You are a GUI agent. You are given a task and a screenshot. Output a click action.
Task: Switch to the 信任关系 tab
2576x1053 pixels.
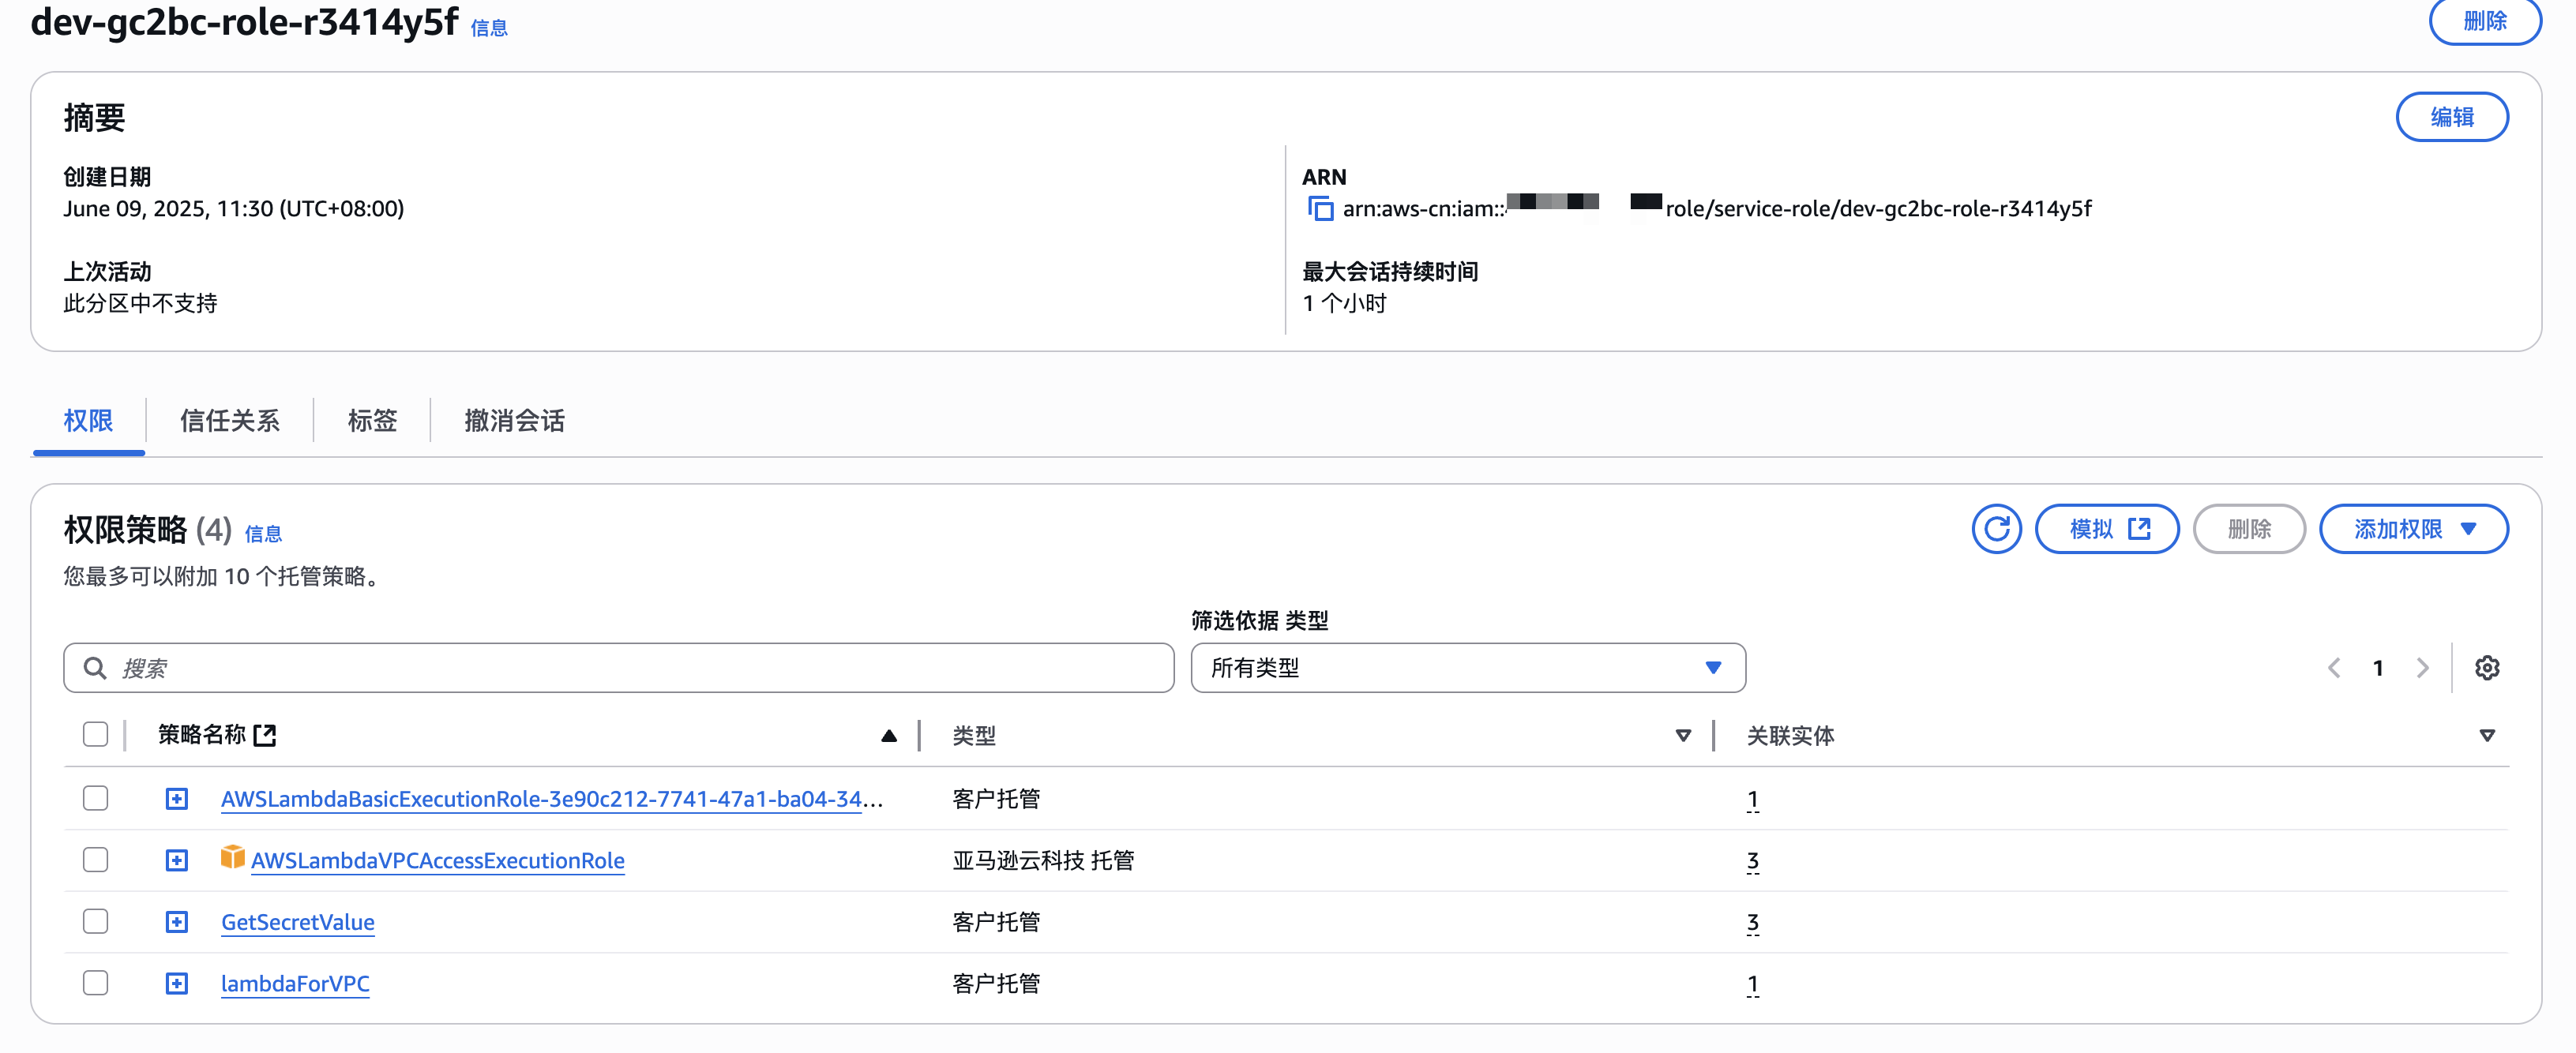[x=229, y=421]
